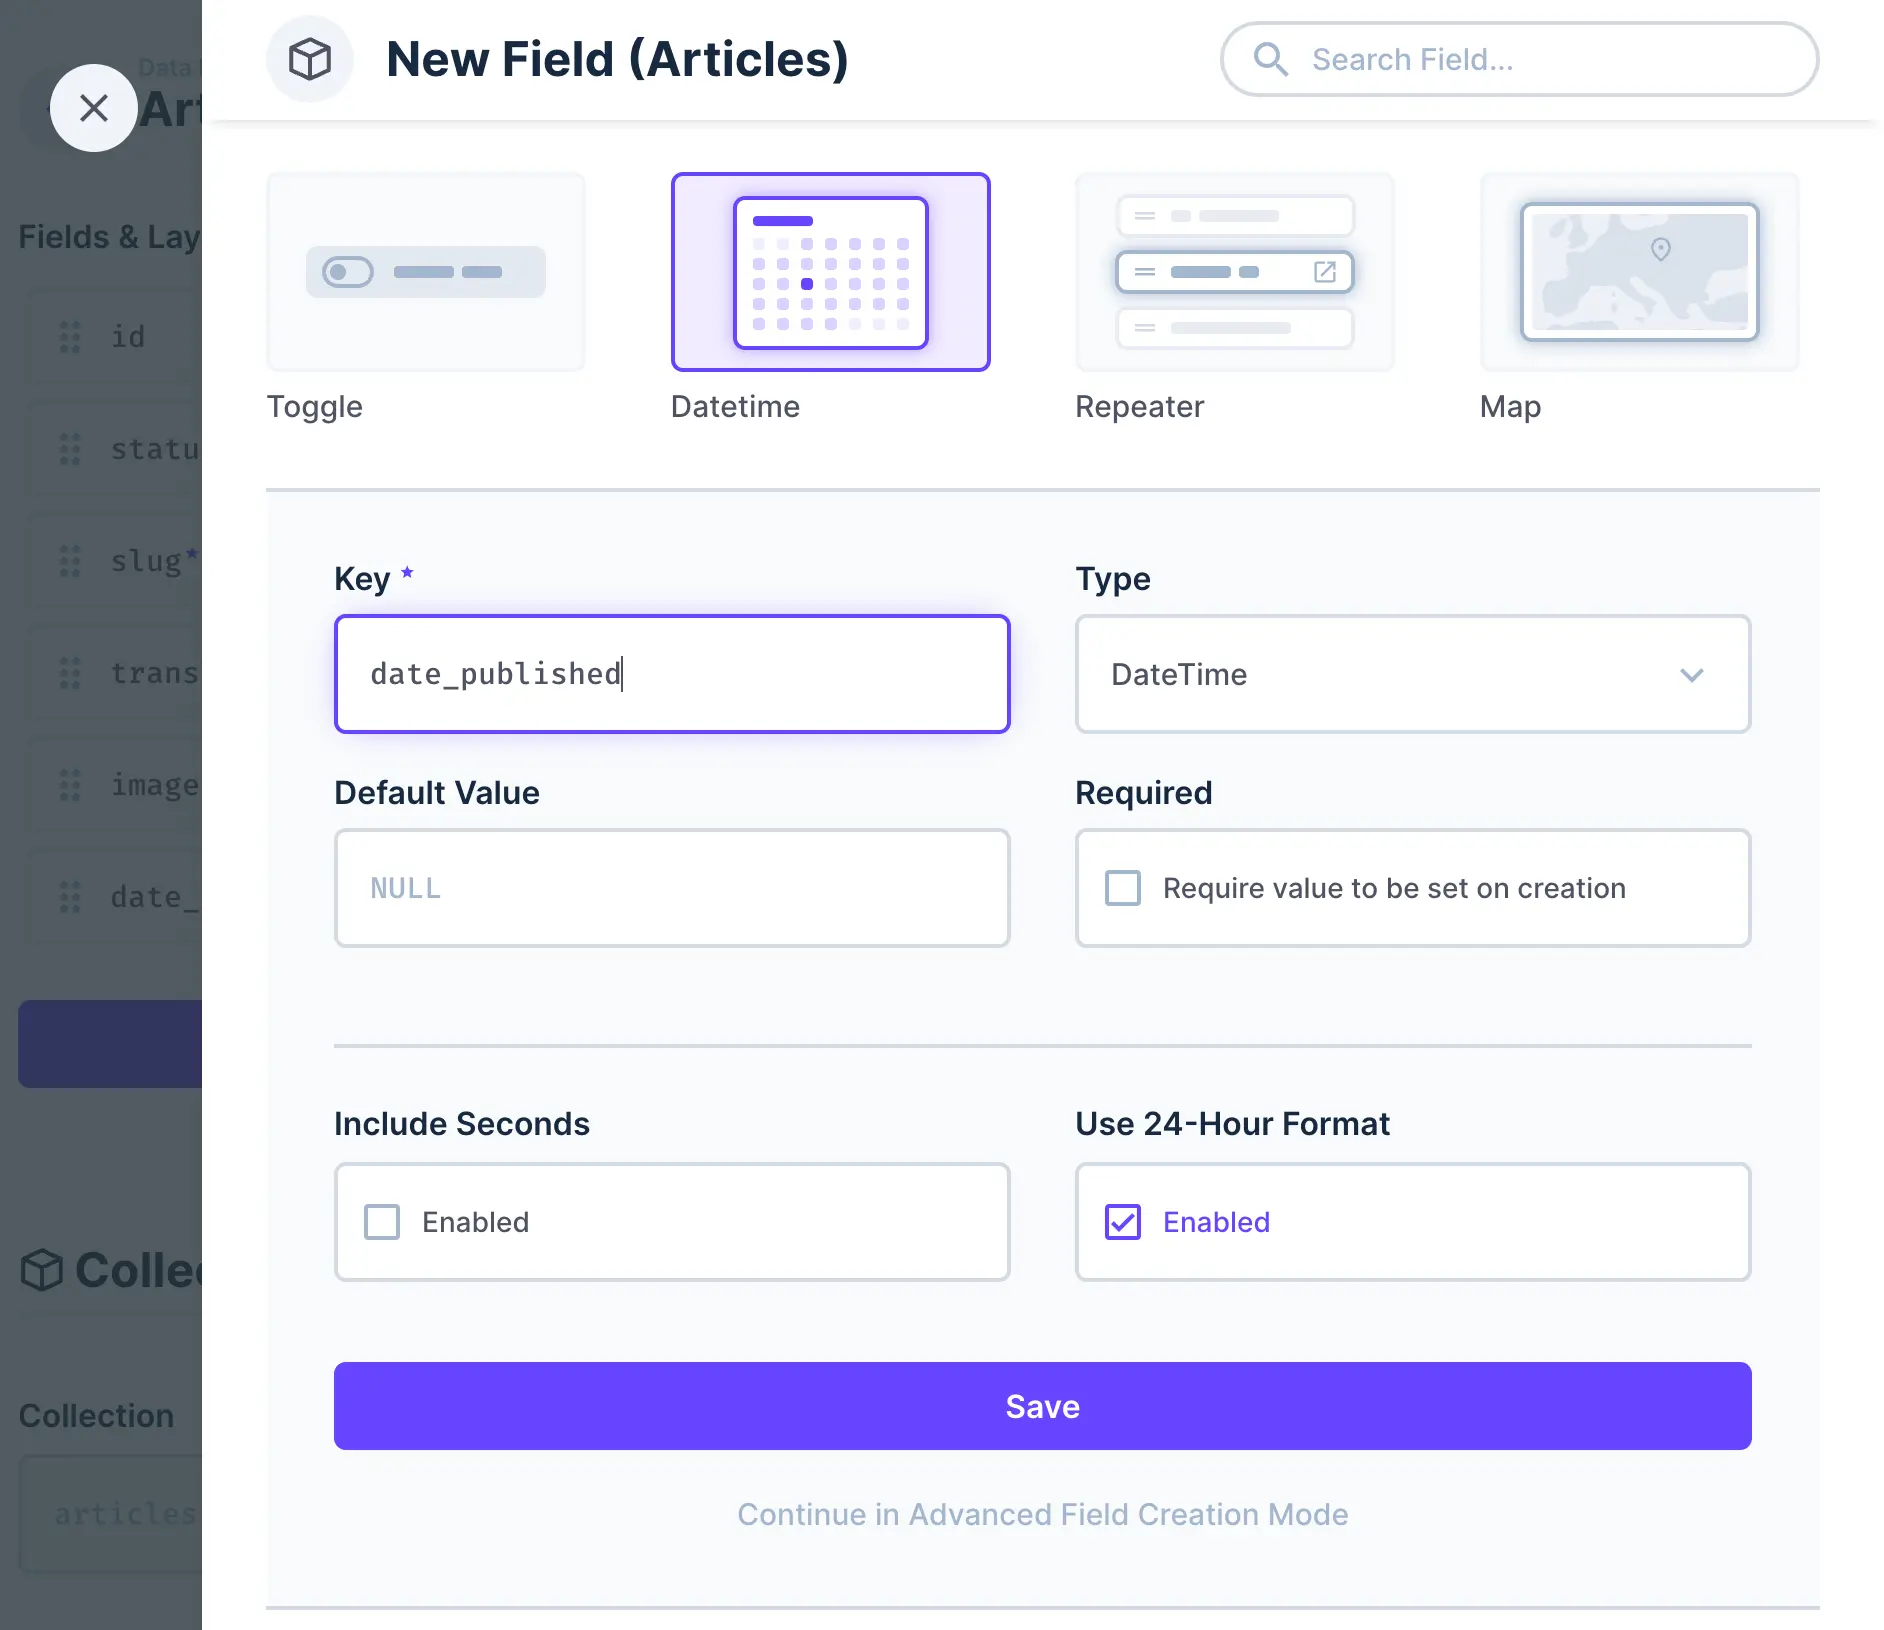
Task: Click the magnifier icon in the search bar
Action: tap(1271, 59)
